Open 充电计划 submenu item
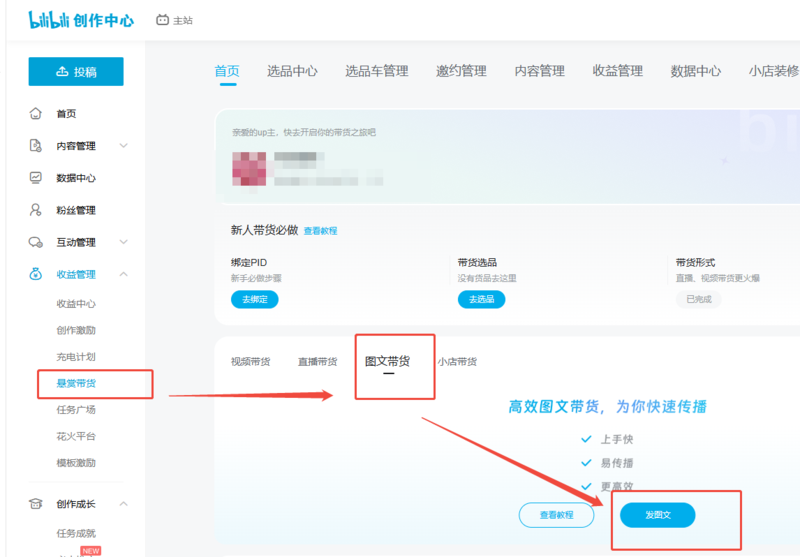The width and height of the screenshot is (800, 557). [x=76, y=357]
